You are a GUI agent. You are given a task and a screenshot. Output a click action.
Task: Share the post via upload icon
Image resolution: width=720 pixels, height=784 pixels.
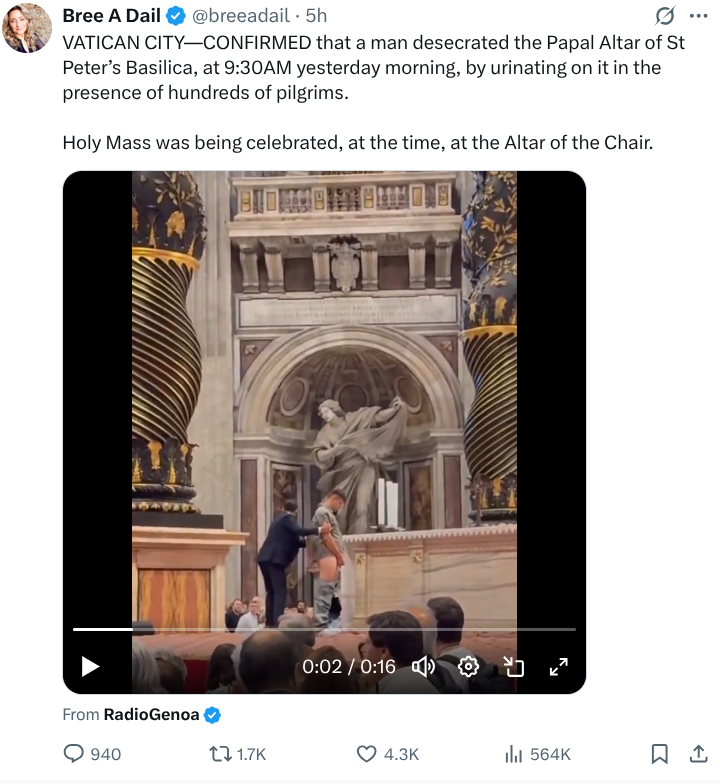coord(698,754)
